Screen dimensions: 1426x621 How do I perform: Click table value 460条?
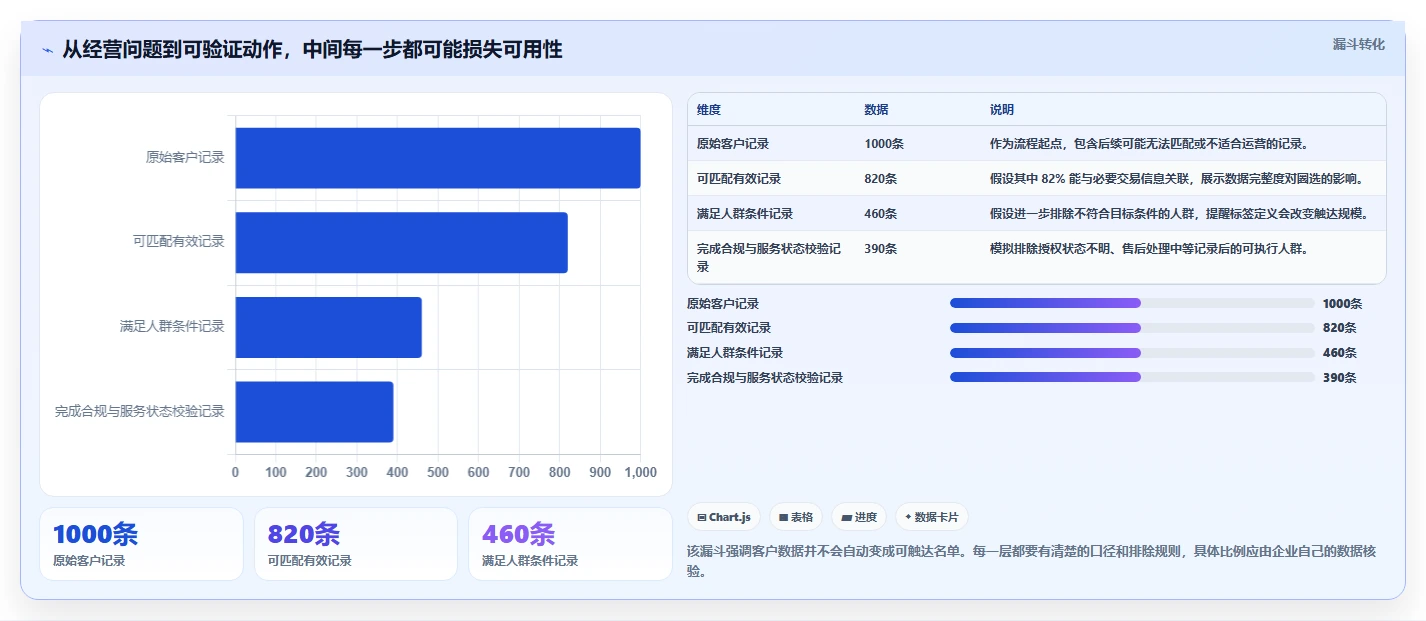pos(881,214)
